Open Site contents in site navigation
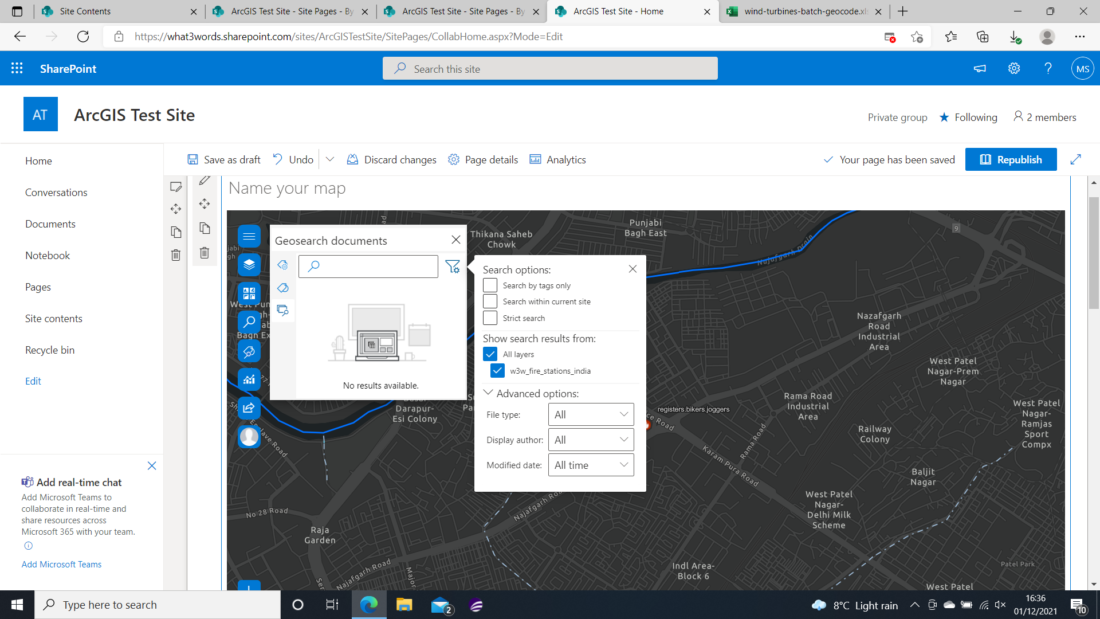Screen dimensions: 1100x619 pyautogui.click(x=53, y=319)
